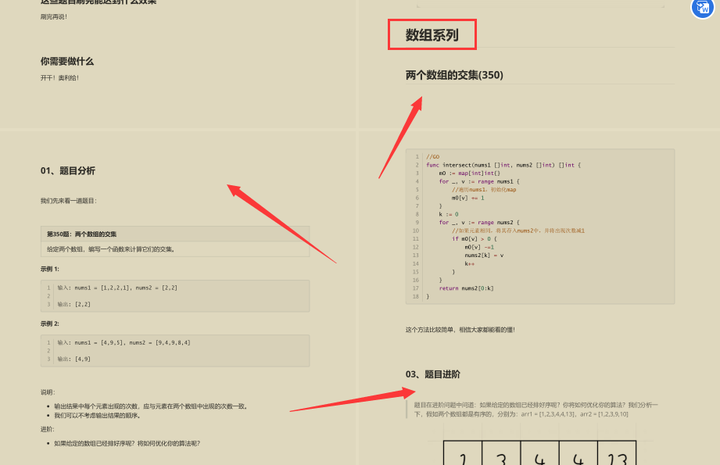This screenshot has height=465, width=720.
Task: Click the array cell containing "13"
Action: (x=617, y=453)
